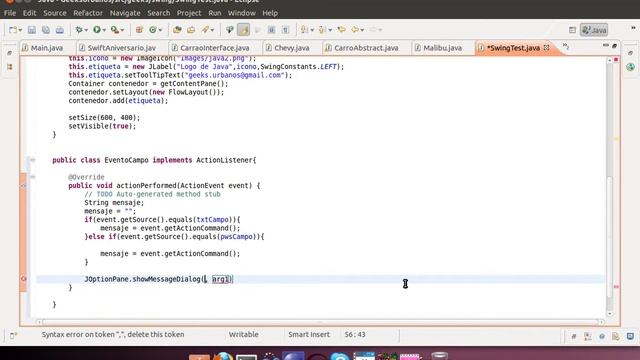Click the error marker beside JOptionPane line
Viewport: 640px width, 360px height.
point(23,279)
